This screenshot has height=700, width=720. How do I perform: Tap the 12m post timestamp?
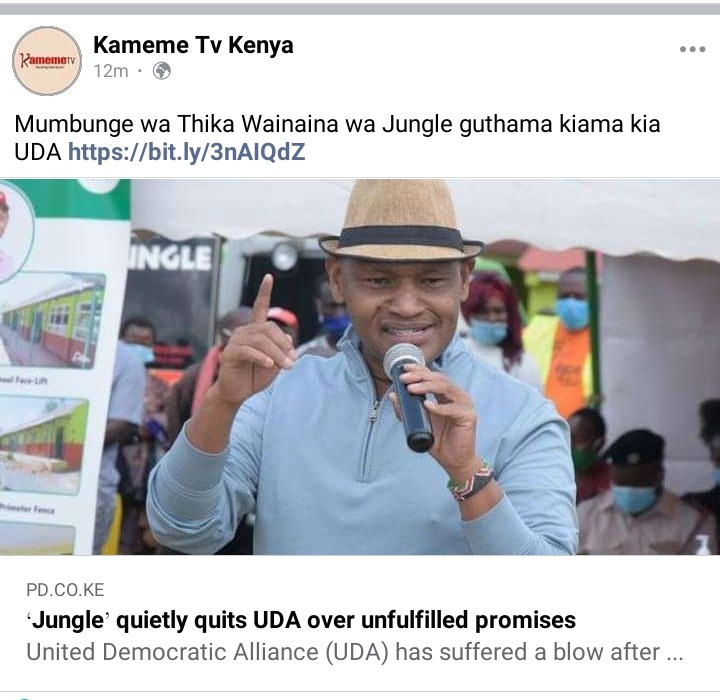point(111,71)
